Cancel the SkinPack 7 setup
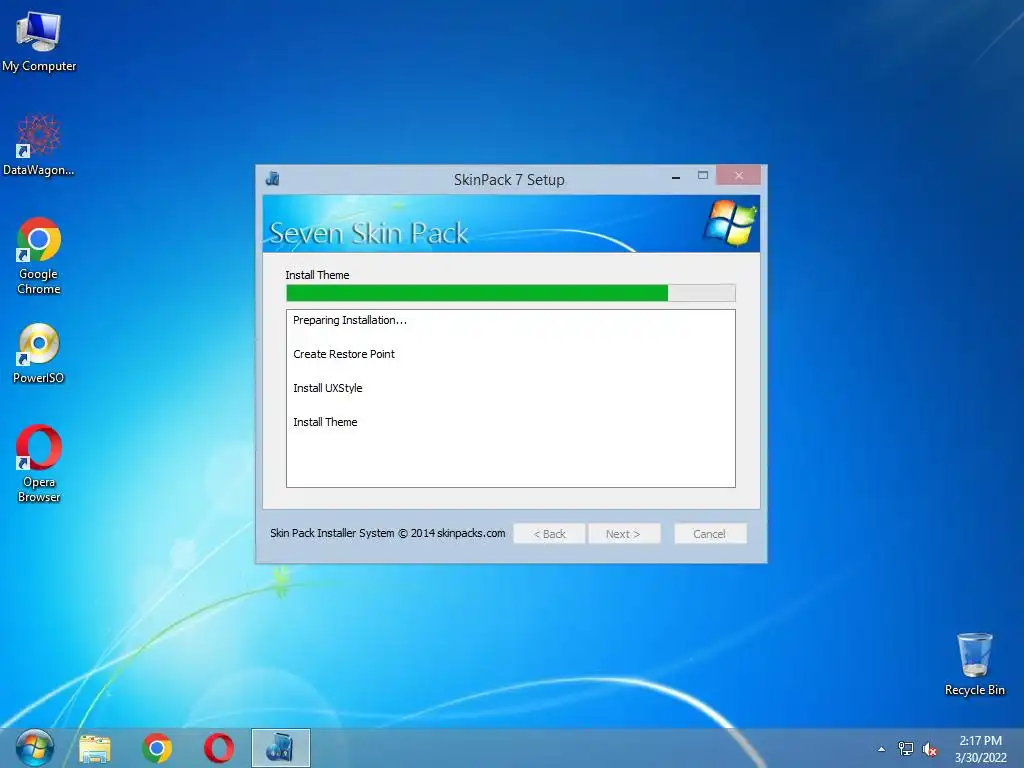 coord(710,534)
